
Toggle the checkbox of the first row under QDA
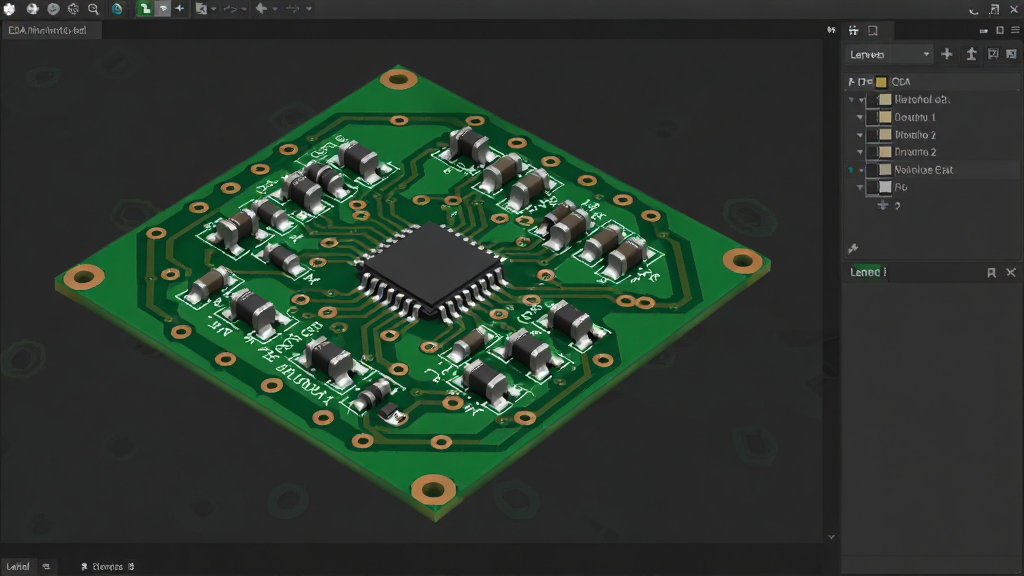tap(872, 99)
